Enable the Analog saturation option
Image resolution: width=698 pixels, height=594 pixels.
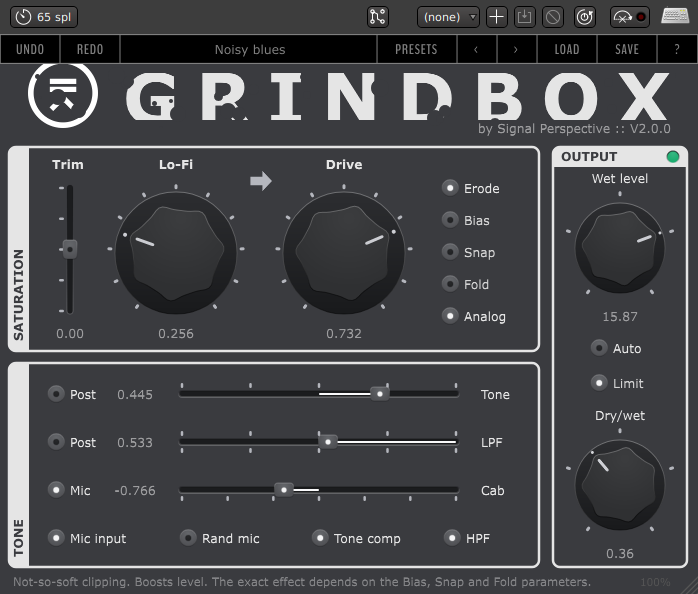coord(451,316)
